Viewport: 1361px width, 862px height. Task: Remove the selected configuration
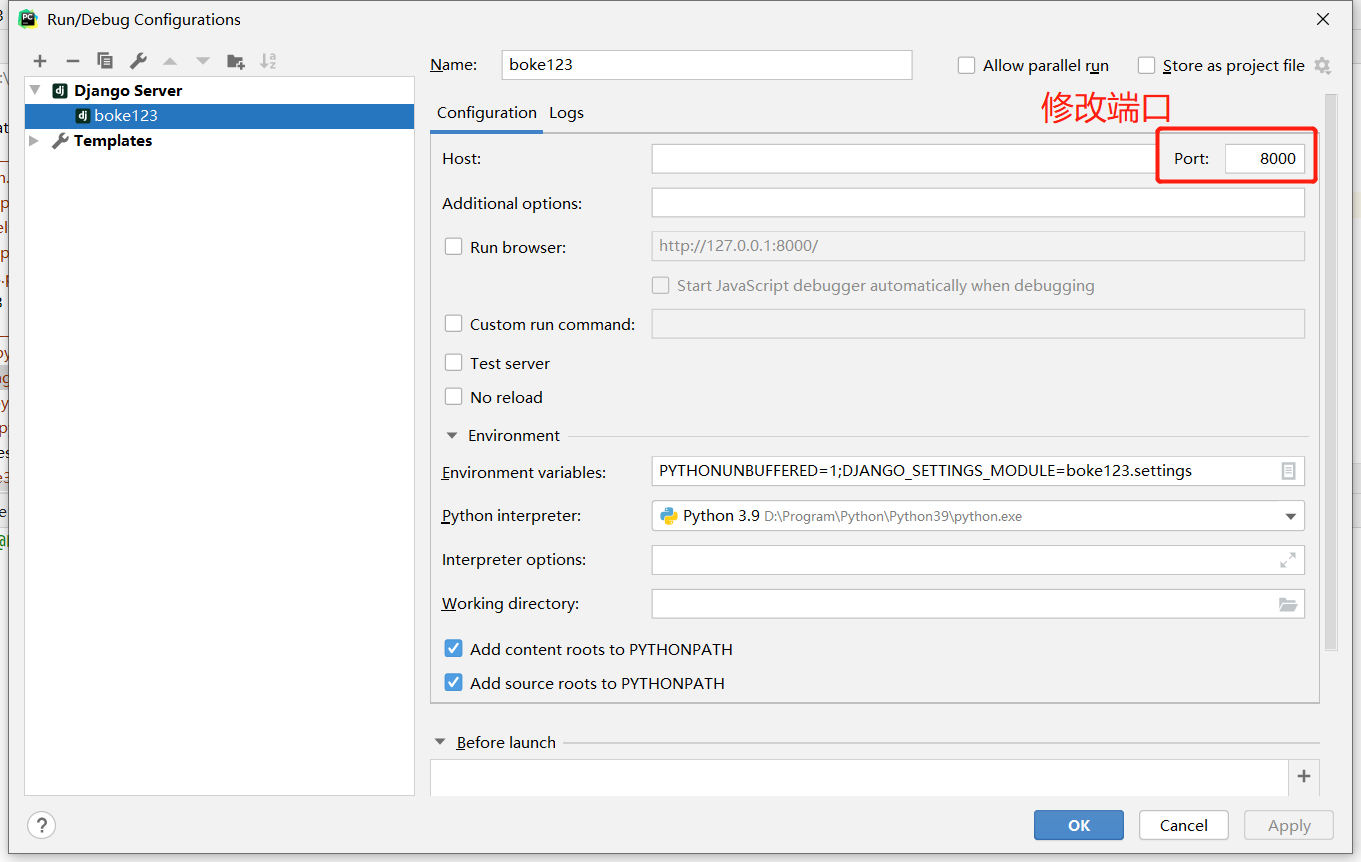(72, 61)
